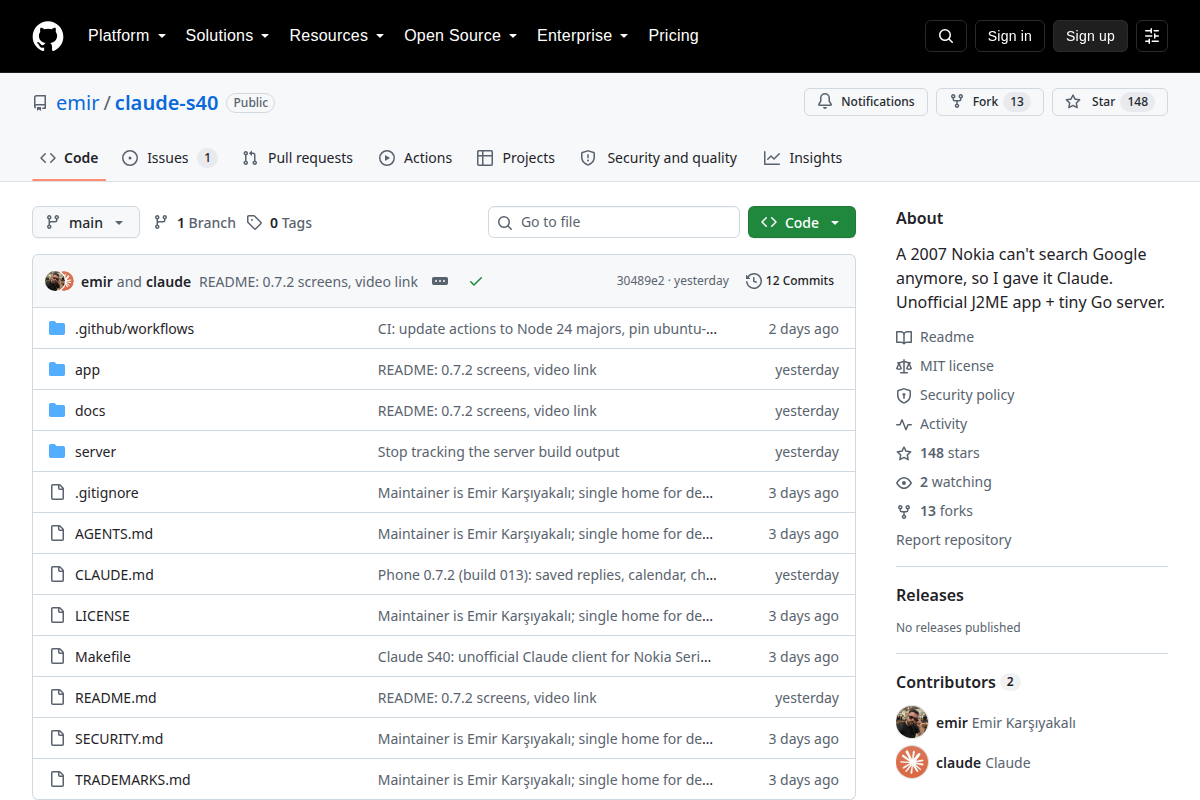Image resolution: width=1200 pixels, height=800 pixels.
Task: Open the emir contributor avatar
Action: [912, 722]
